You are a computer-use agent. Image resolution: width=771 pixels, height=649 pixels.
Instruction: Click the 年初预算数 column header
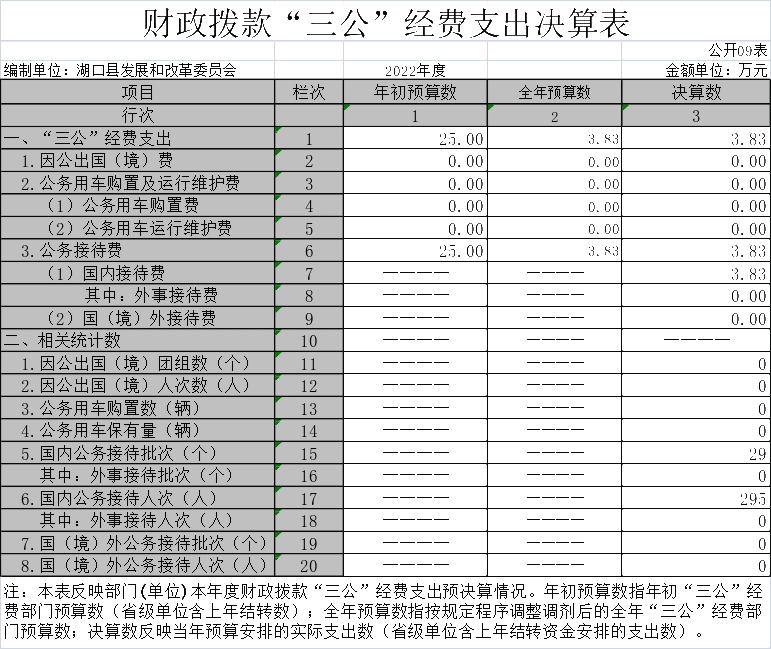coord(415,92)
